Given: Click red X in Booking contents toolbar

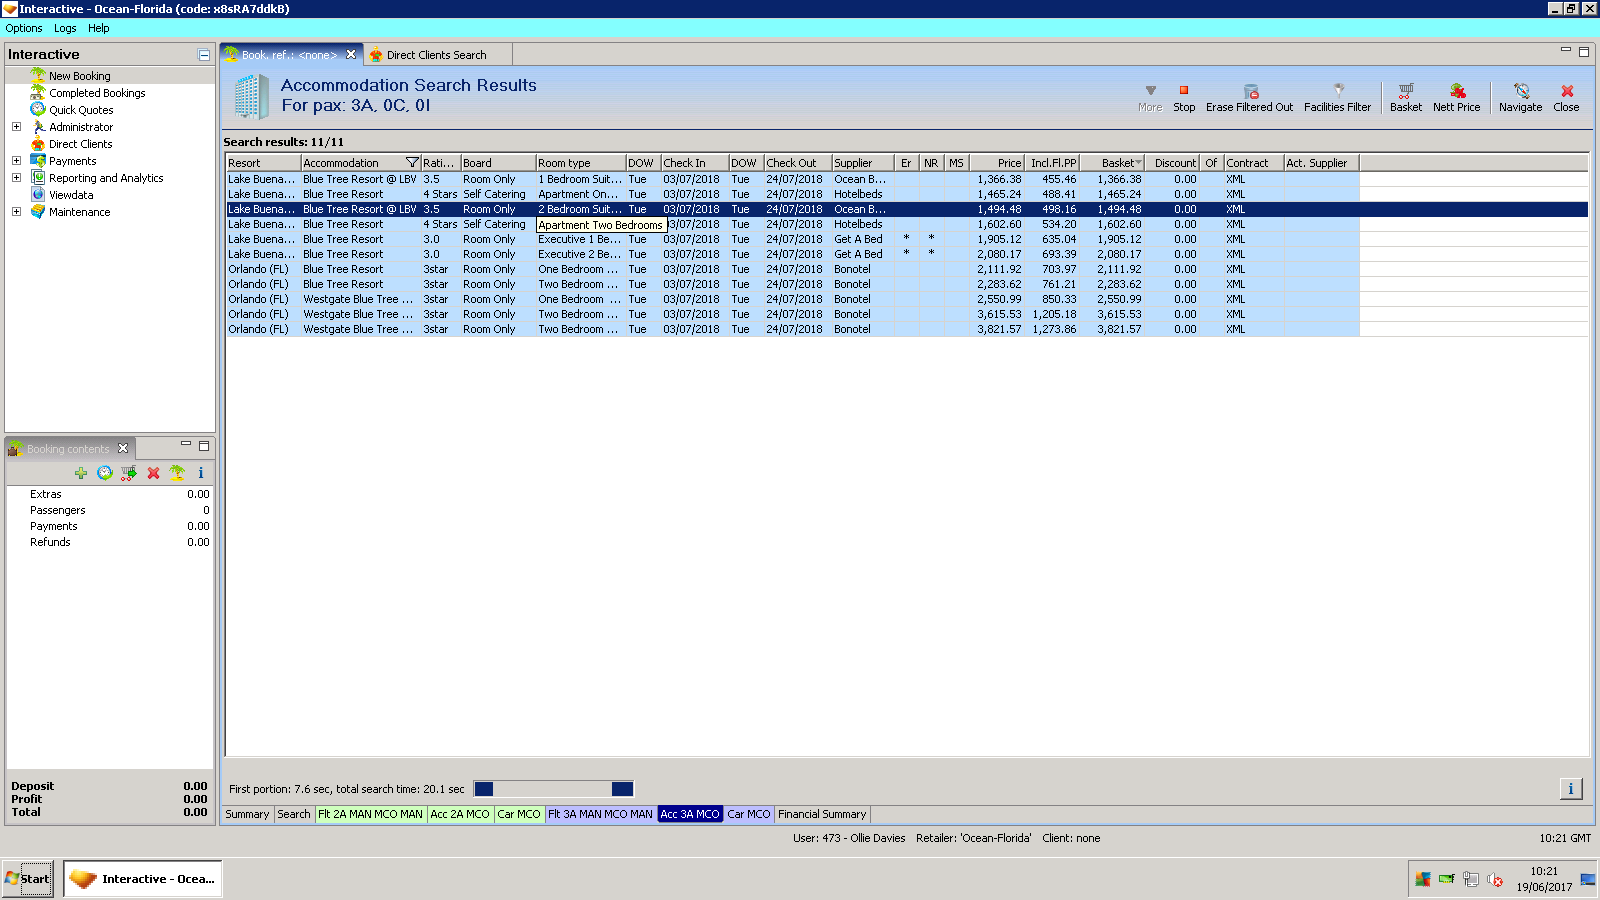Looking at the screenshot, I should 153,473.
